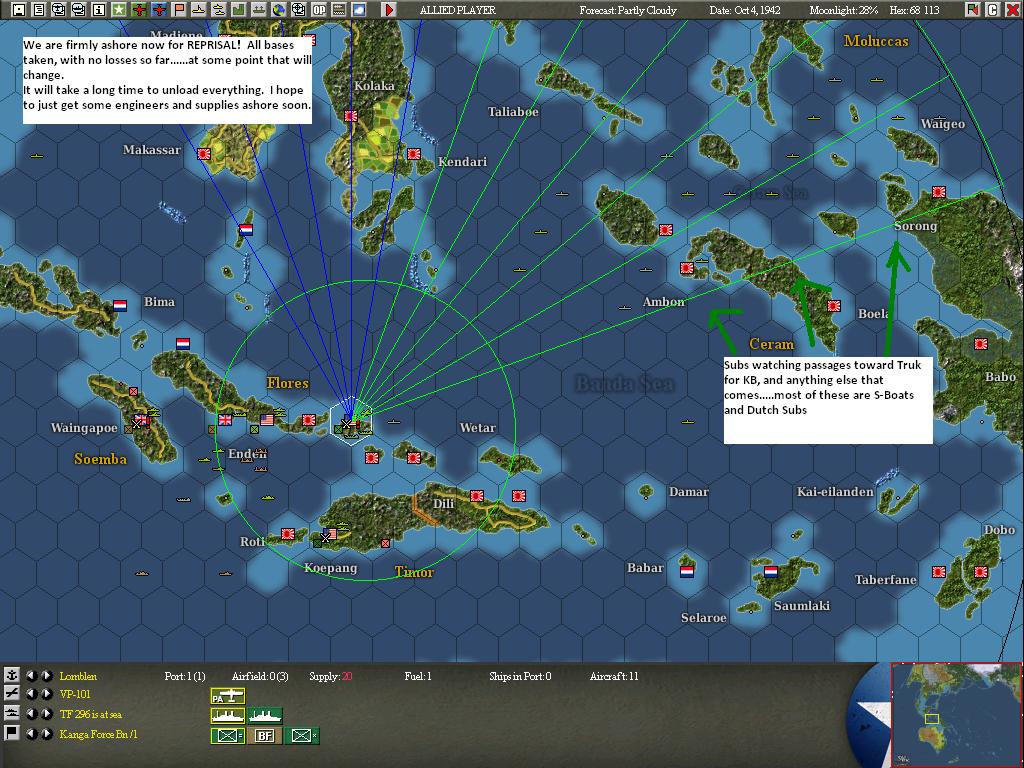Click the red plane air units icon

(138, 9)
